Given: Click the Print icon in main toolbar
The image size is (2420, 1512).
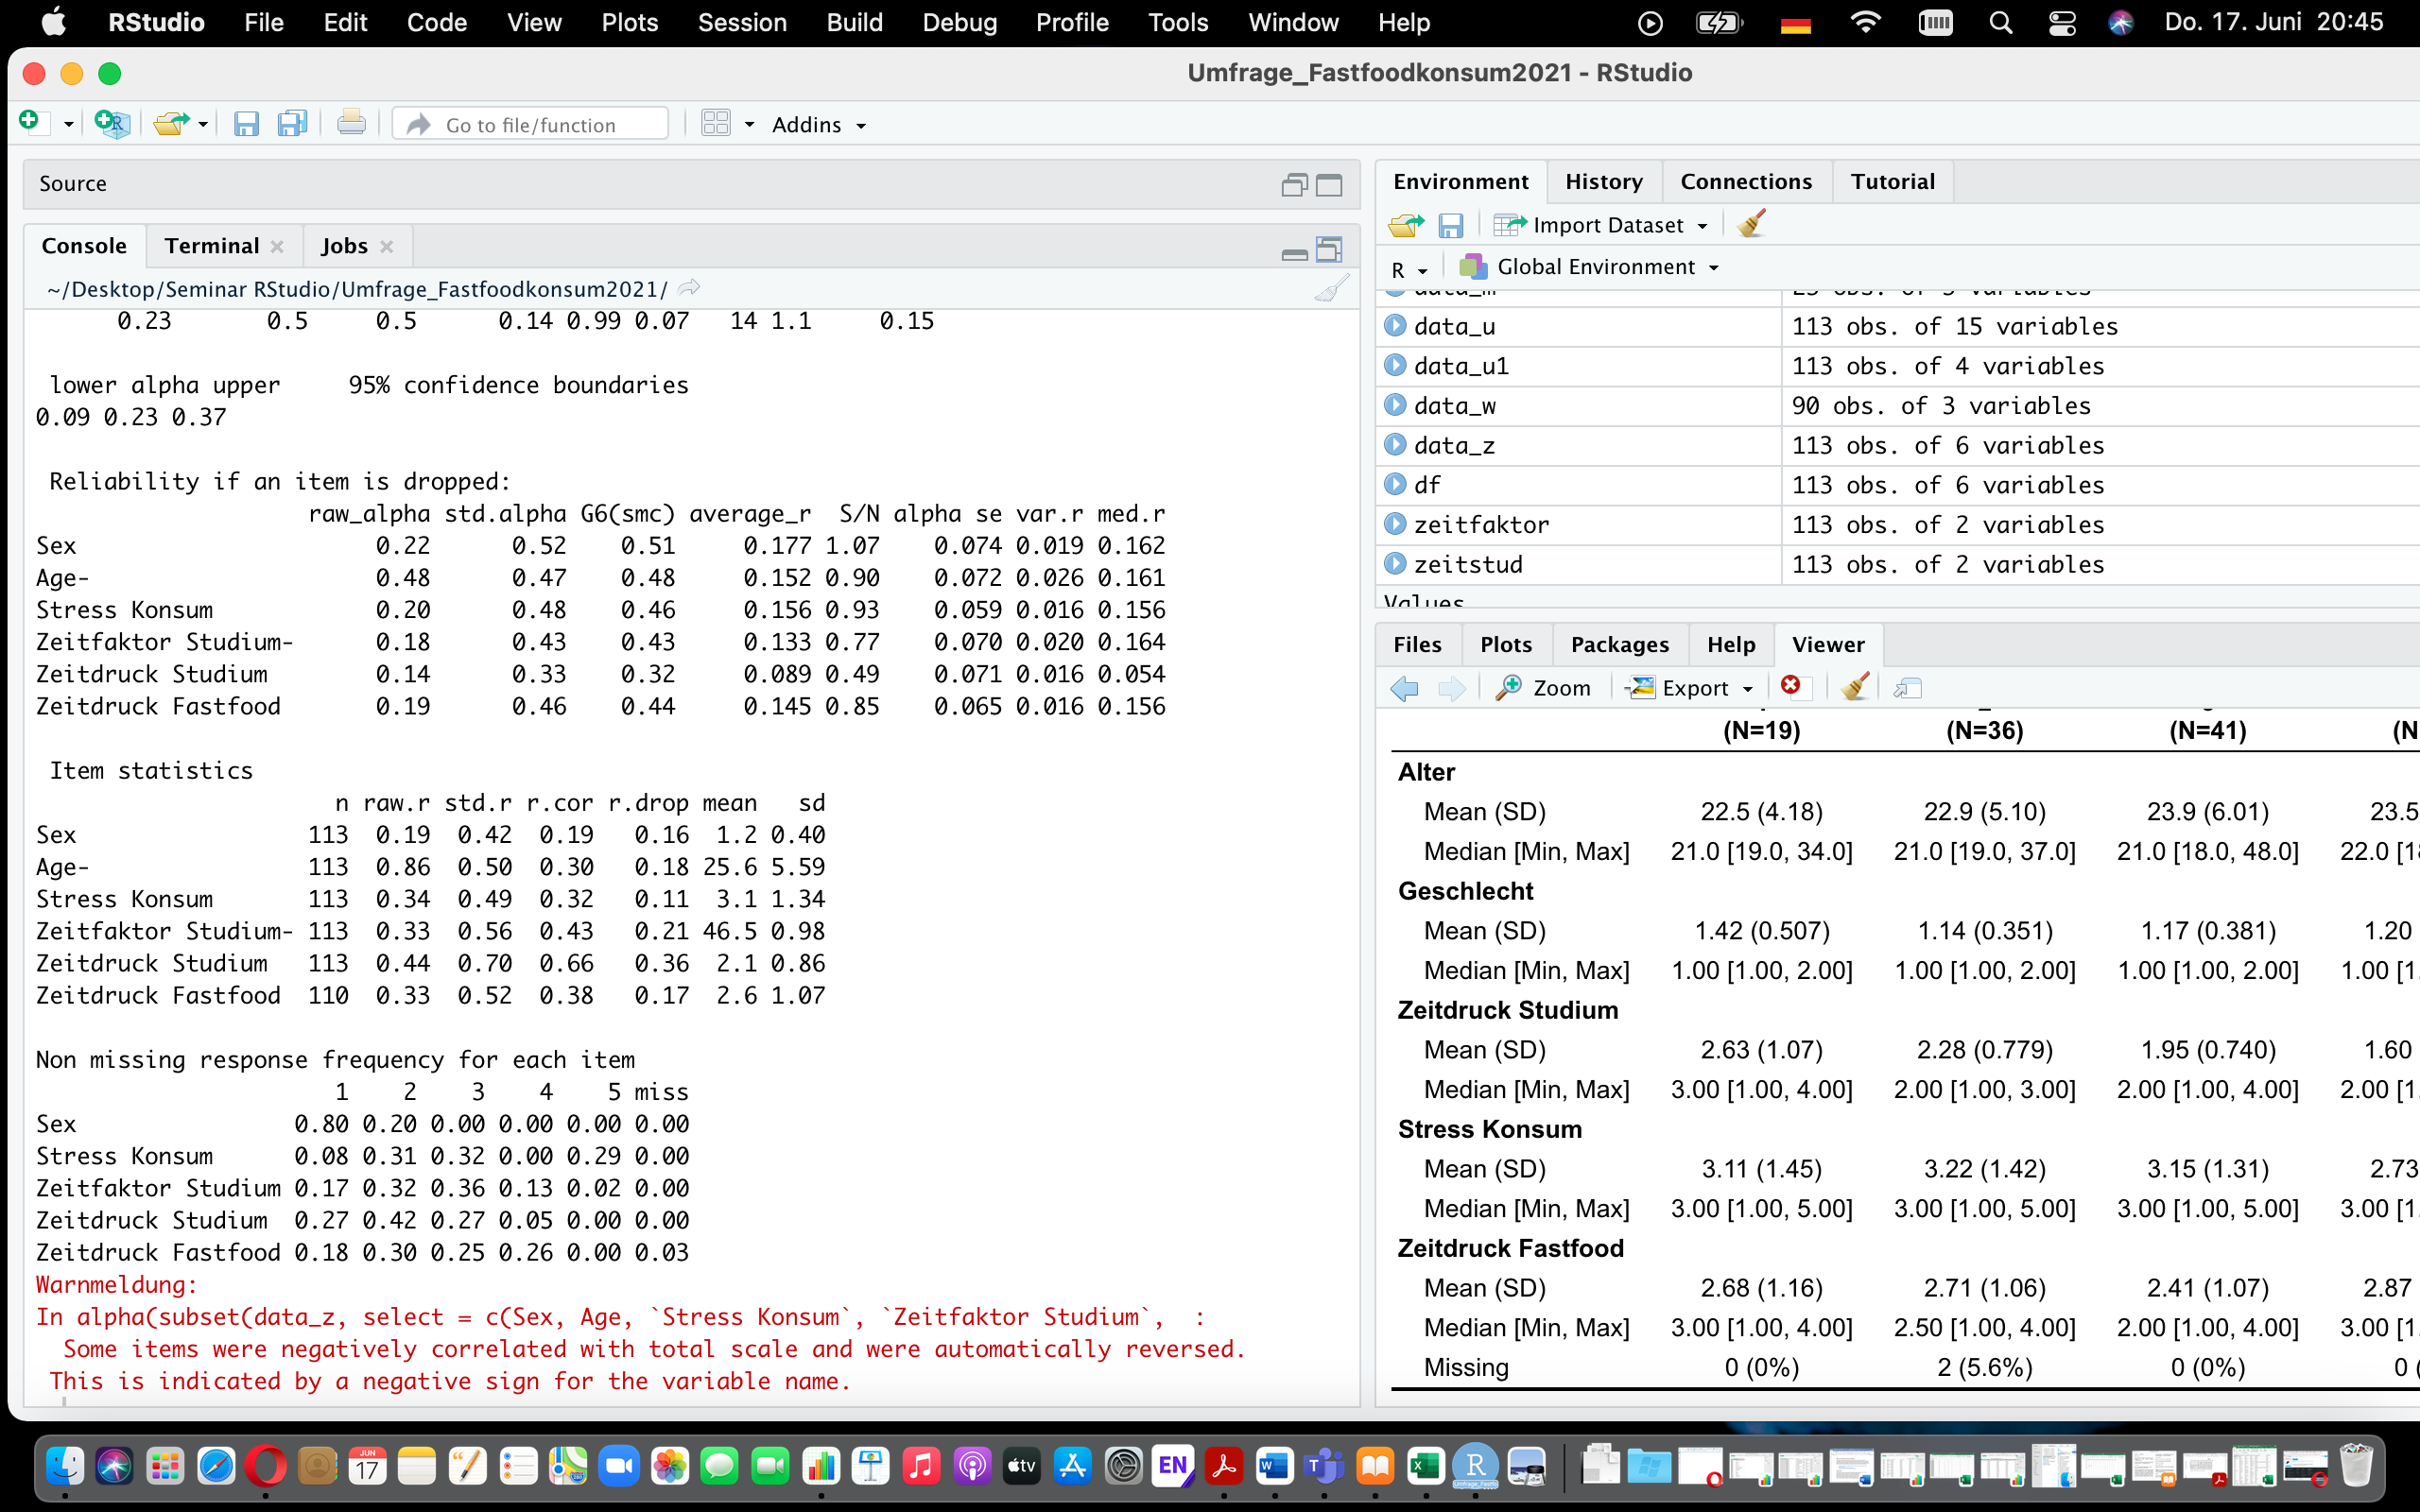Looking at the screenshot, I should point(351,124).
